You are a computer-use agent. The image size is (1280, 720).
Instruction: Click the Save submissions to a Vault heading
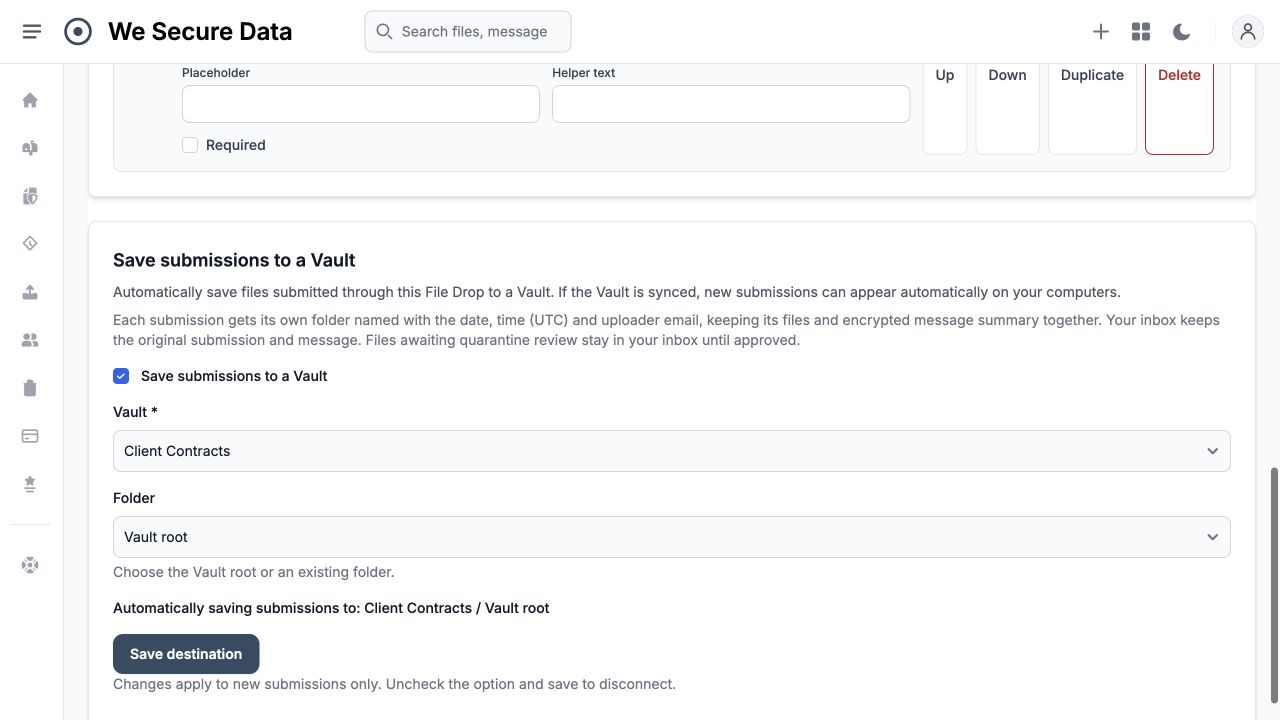(x=234, y=260)
